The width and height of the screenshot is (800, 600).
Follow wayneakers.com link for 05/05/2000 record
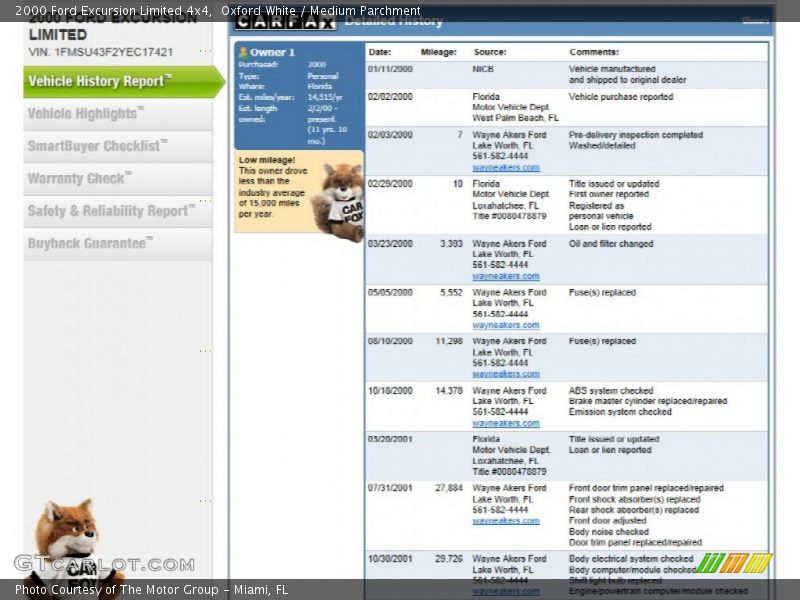pyautogui.click(x=505, y=325)
